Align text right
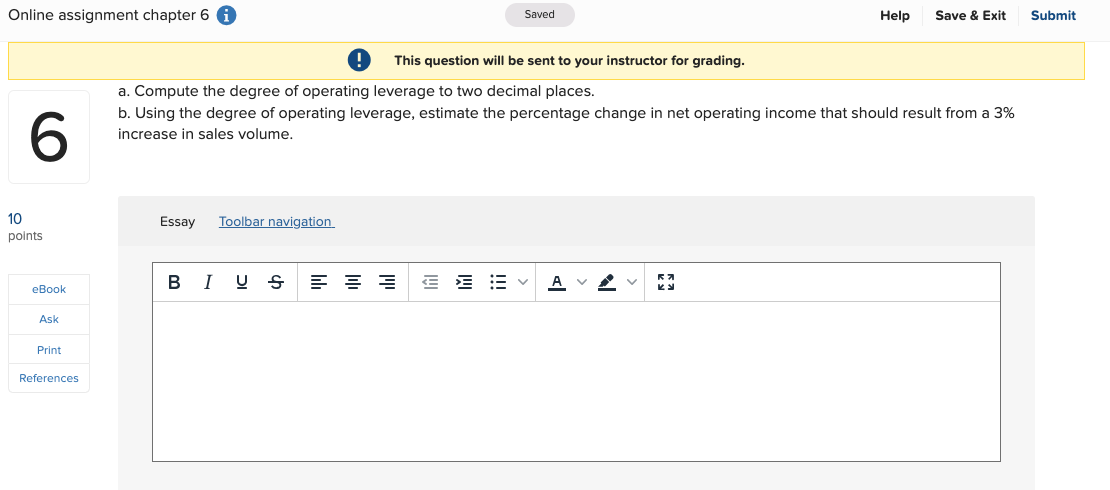1110x490 pixels. pos(387,282)
